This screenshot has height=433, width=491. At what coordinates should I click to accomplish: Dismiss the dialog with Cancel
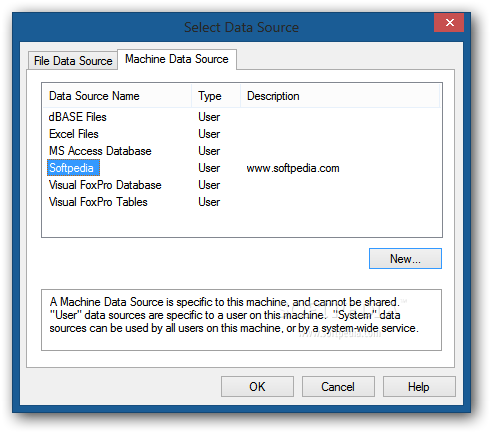338,387
